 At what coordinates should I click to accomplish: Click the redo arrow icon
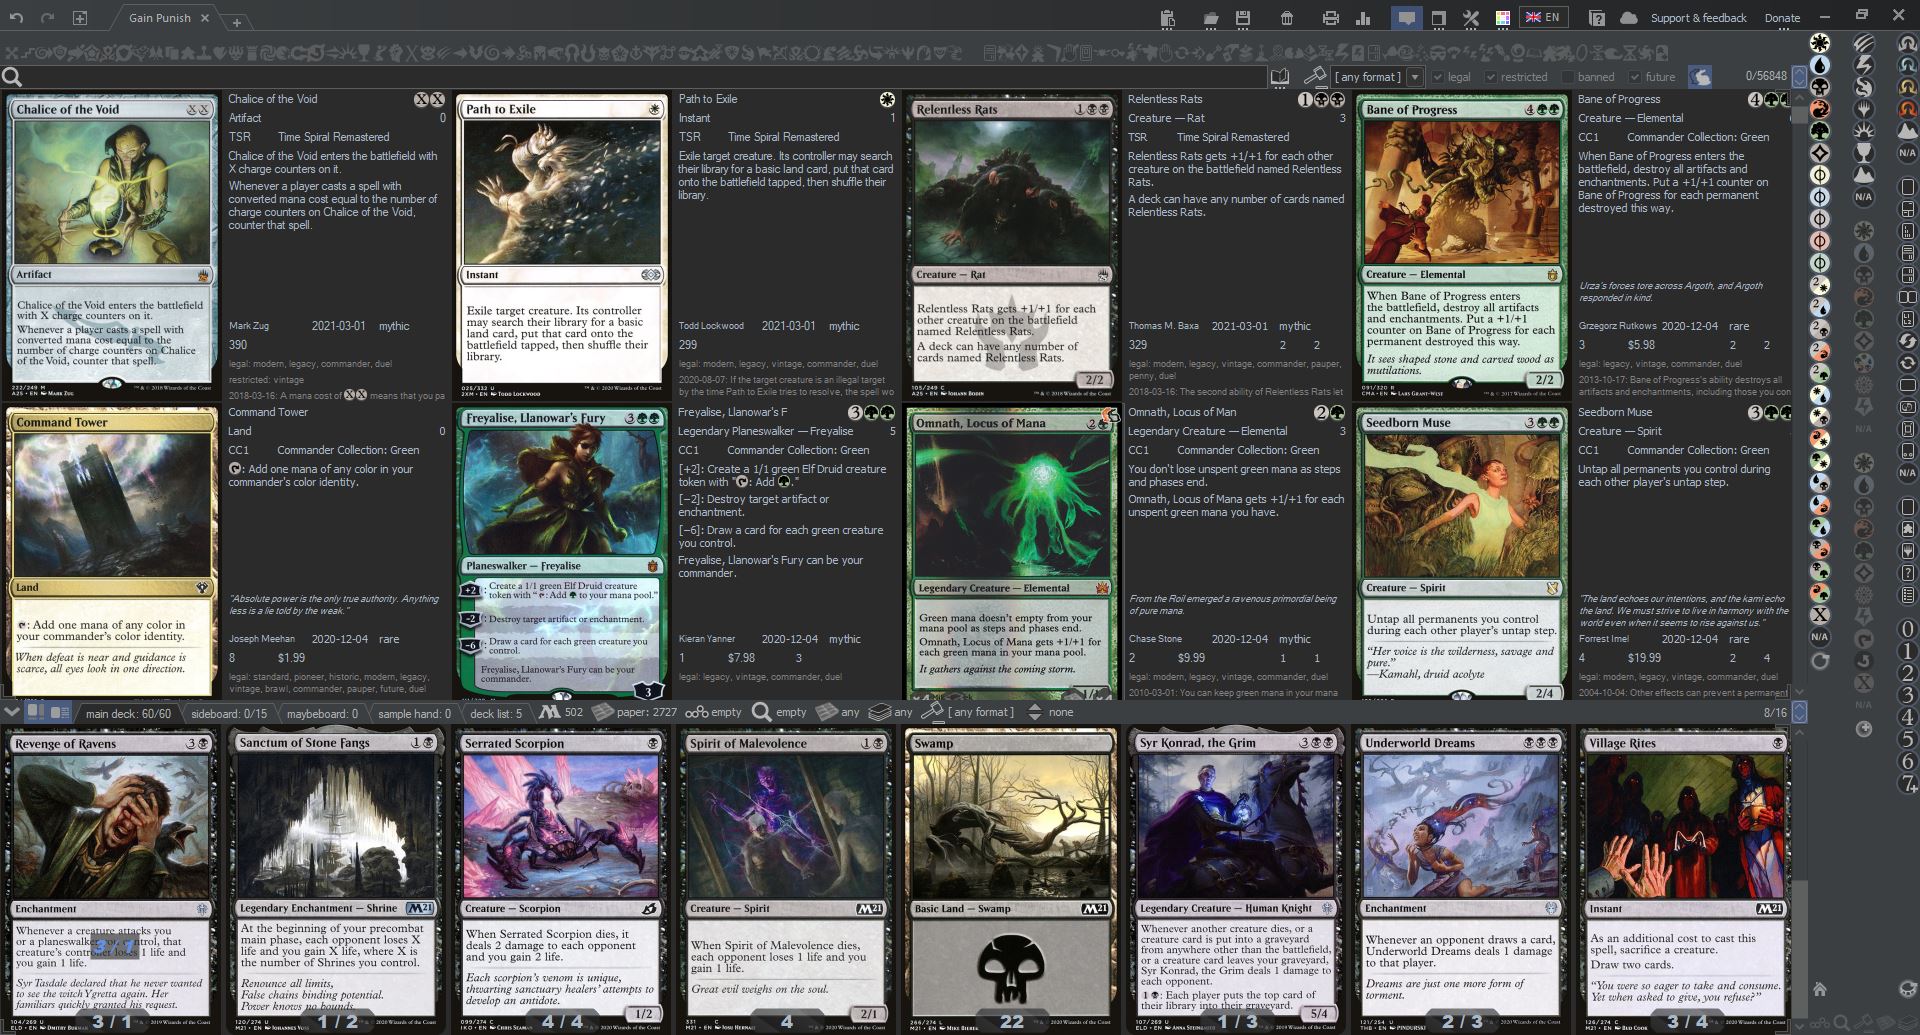click(x=48, y=18)
